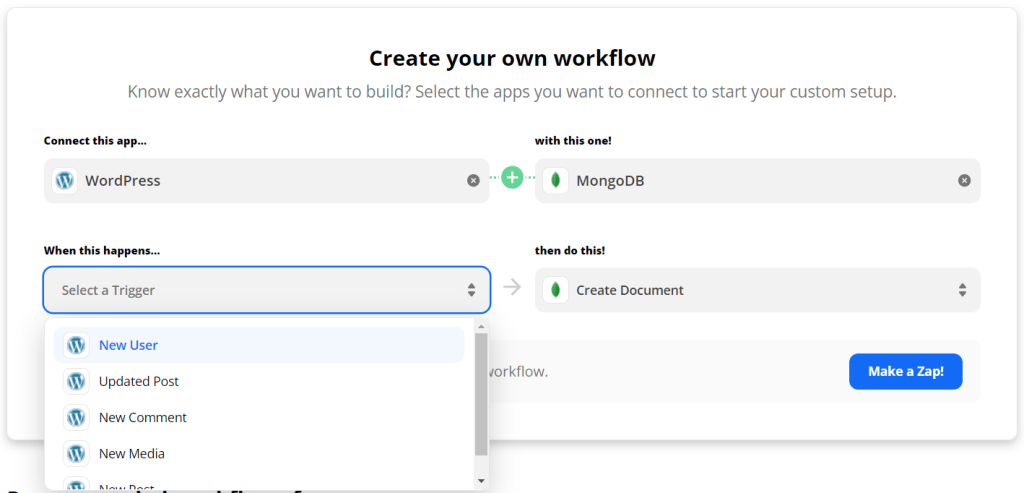Click the arrow between trigger and action
The width and height of the screenshot is (1024, 493).
point(513,287)
